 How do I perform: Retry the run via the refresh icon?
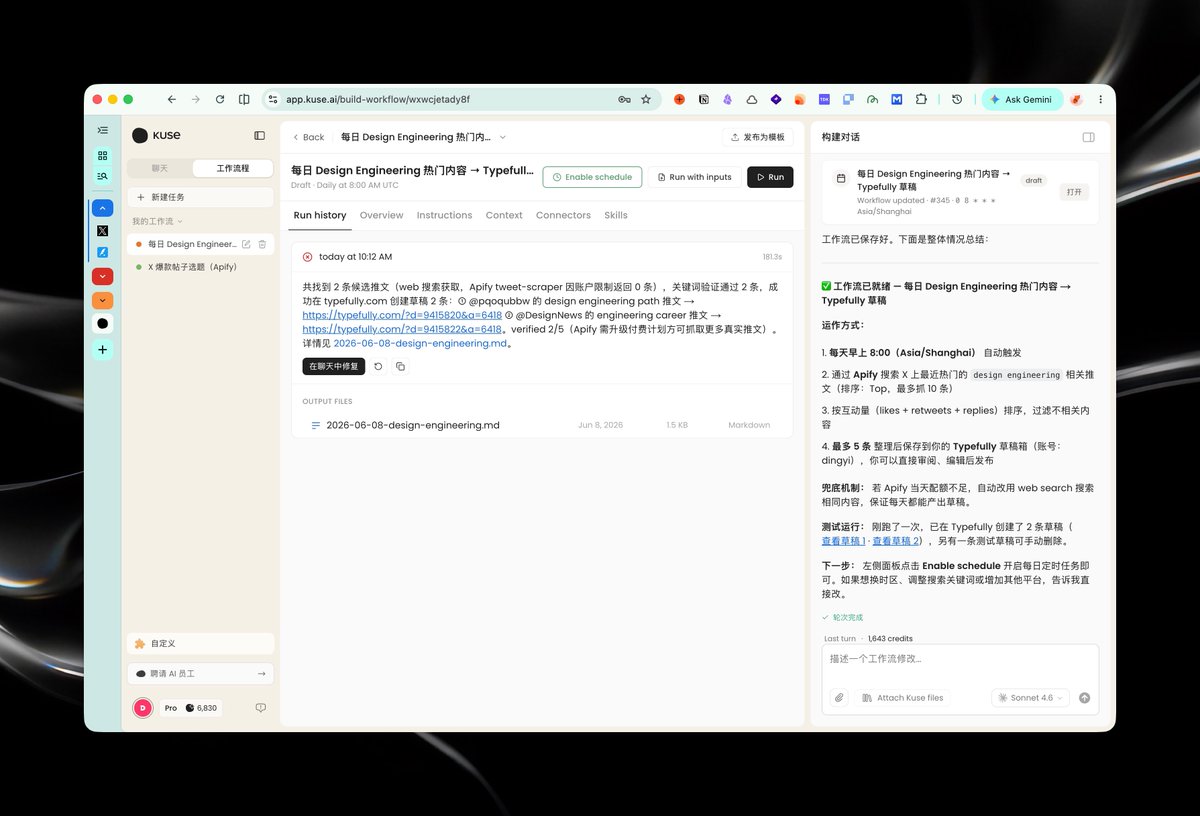378,367
